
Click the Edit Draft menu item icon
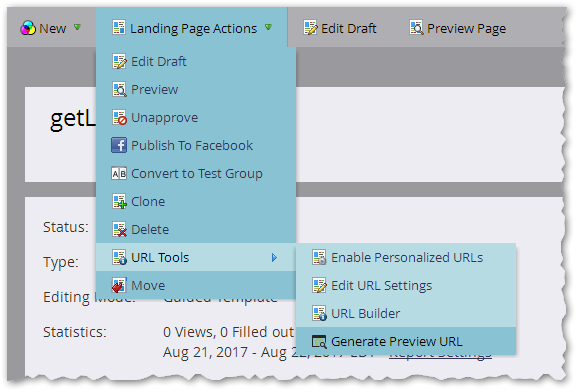tap(119, 62)
